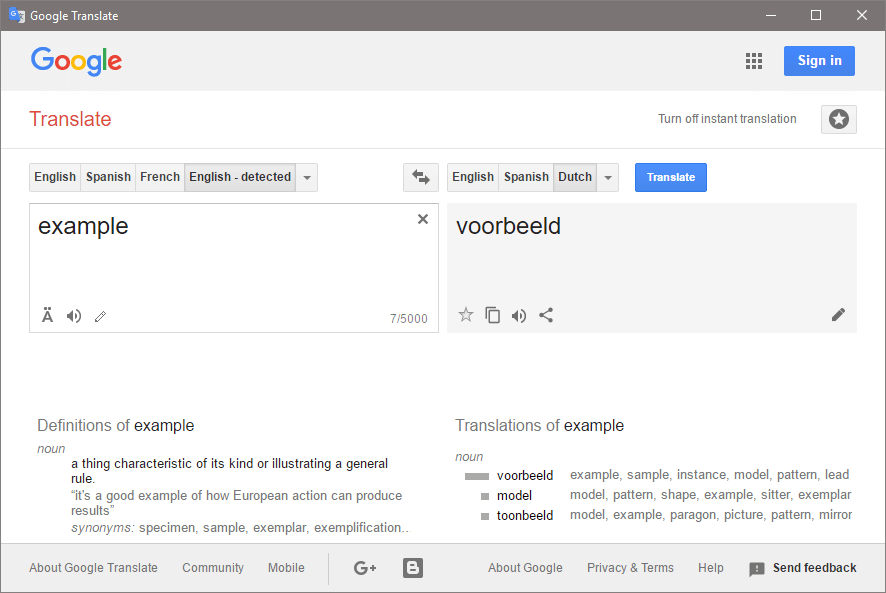Click the 7/5000 character counter
The width and height of the screenshot is (886, 593).
tap(409, 319)
